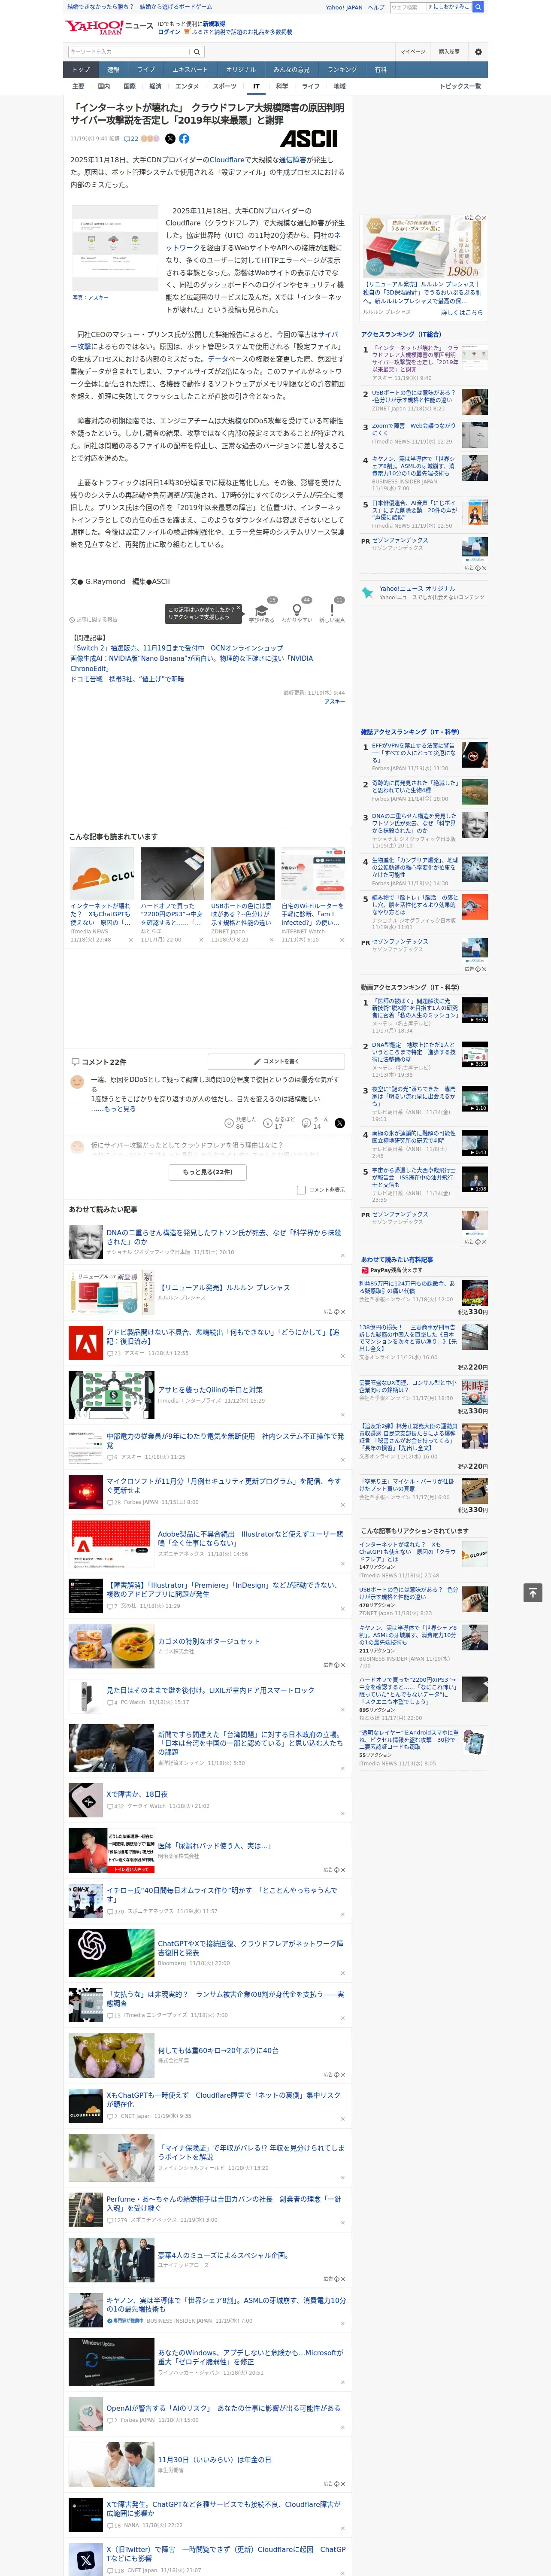
Task: Click the top-bar ウェブ検索 input field
Action: 408,7
